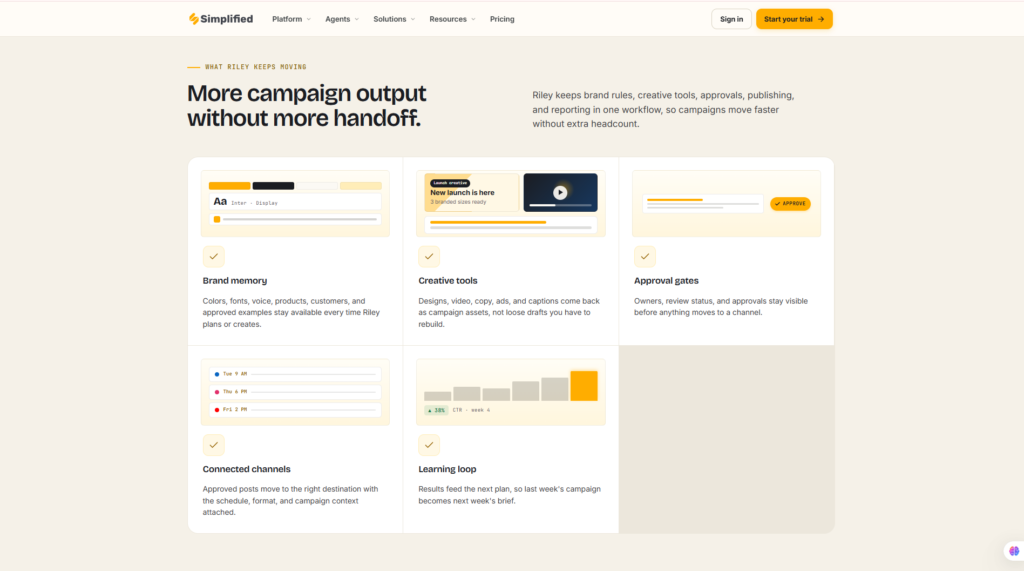Expand the Resources dropdown chevron
Viewport: 1024px width, 571px height.
click(x=473, y=20)
